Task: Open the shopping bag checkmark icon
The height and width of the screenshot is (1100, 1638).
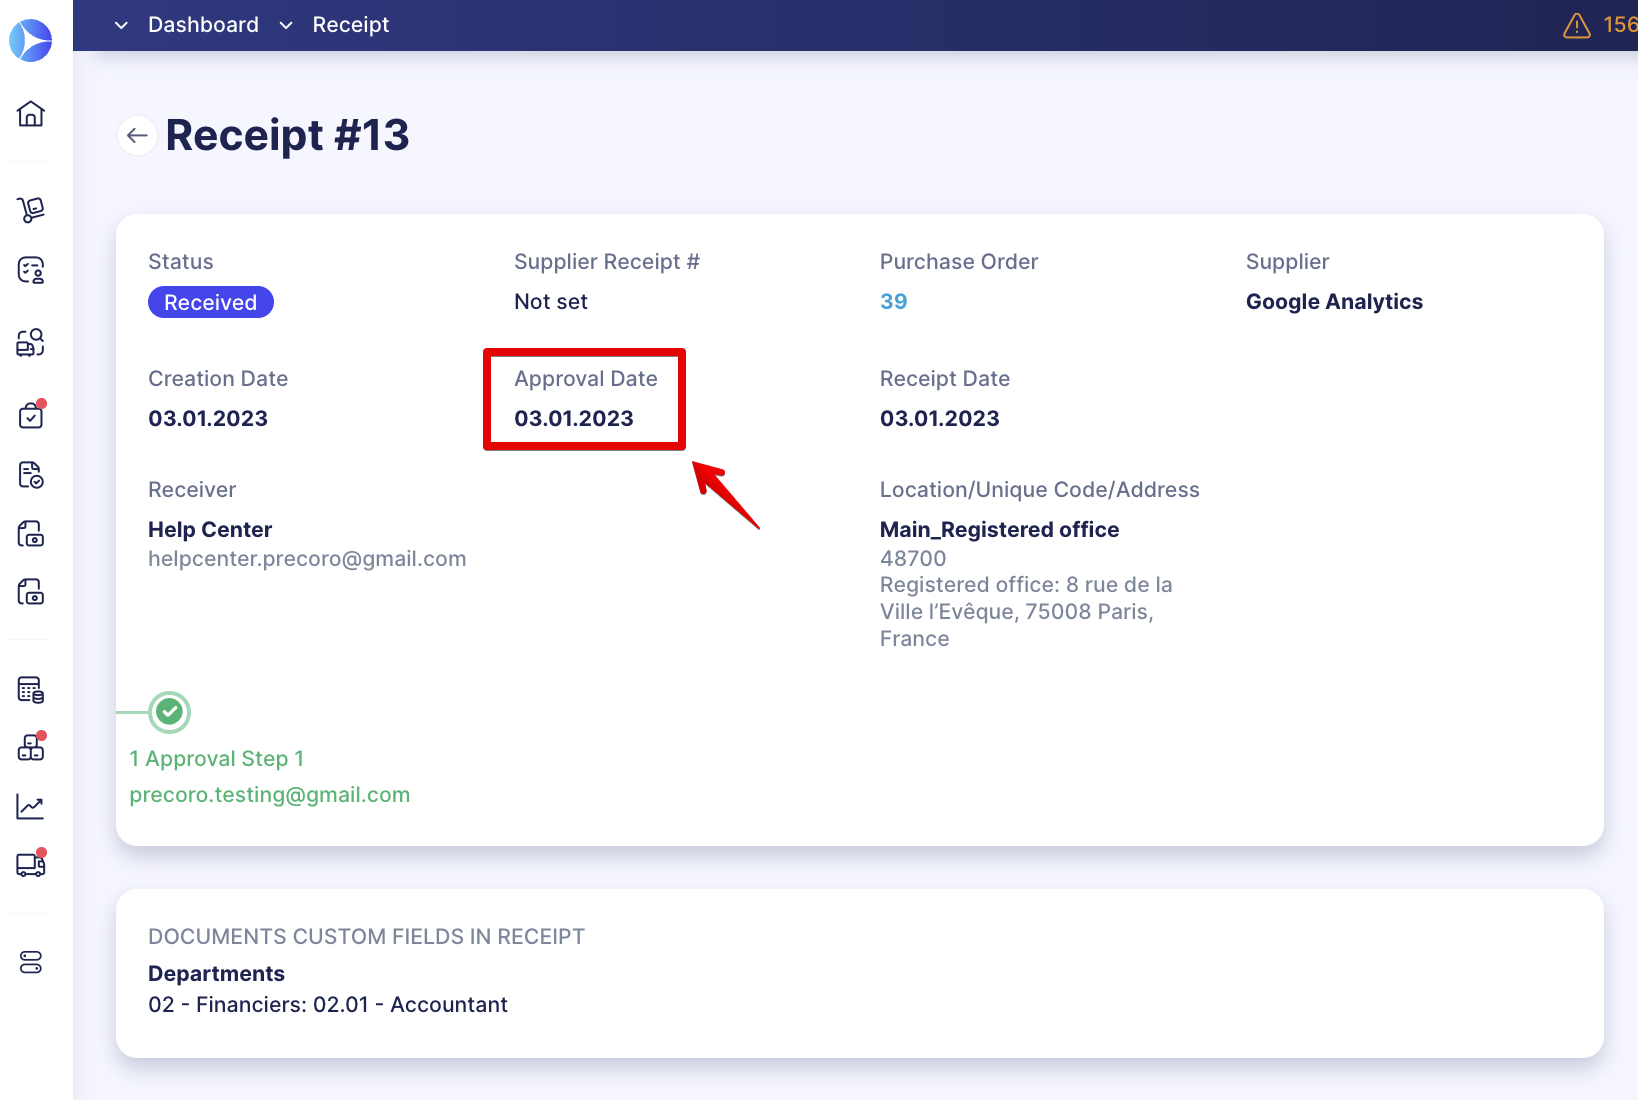Action: tap(31, 414)
